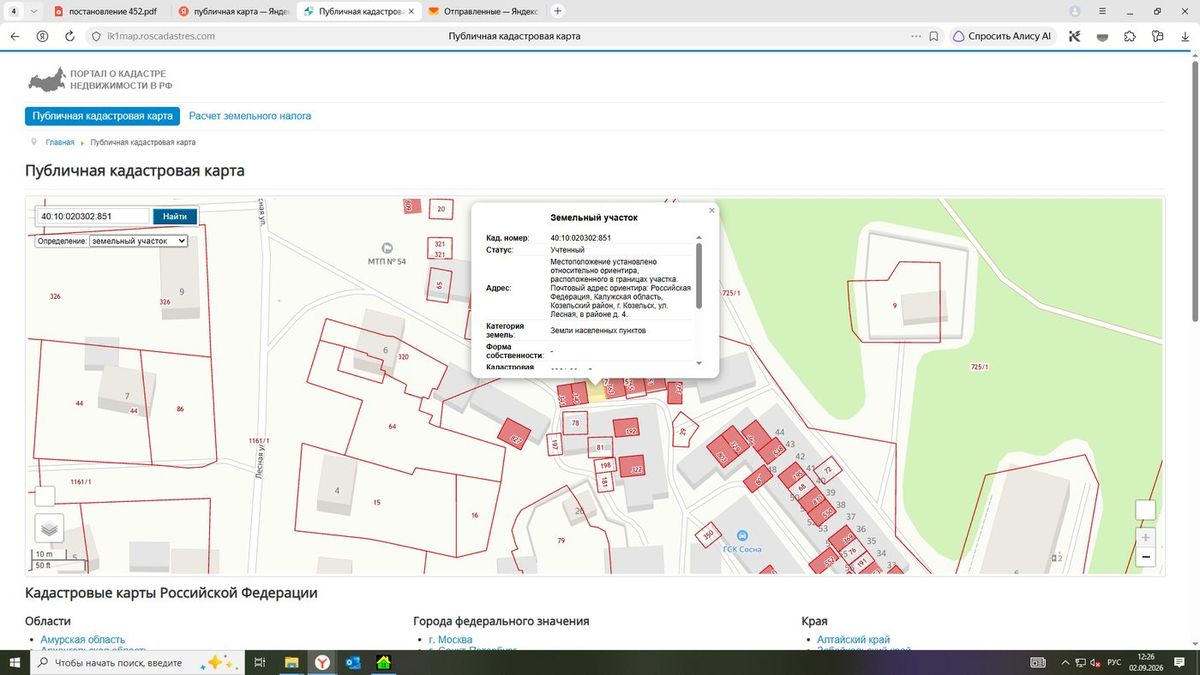Select parcel labeled 79 on the map
Screen dimensions: 1200x675
[561, 540]
